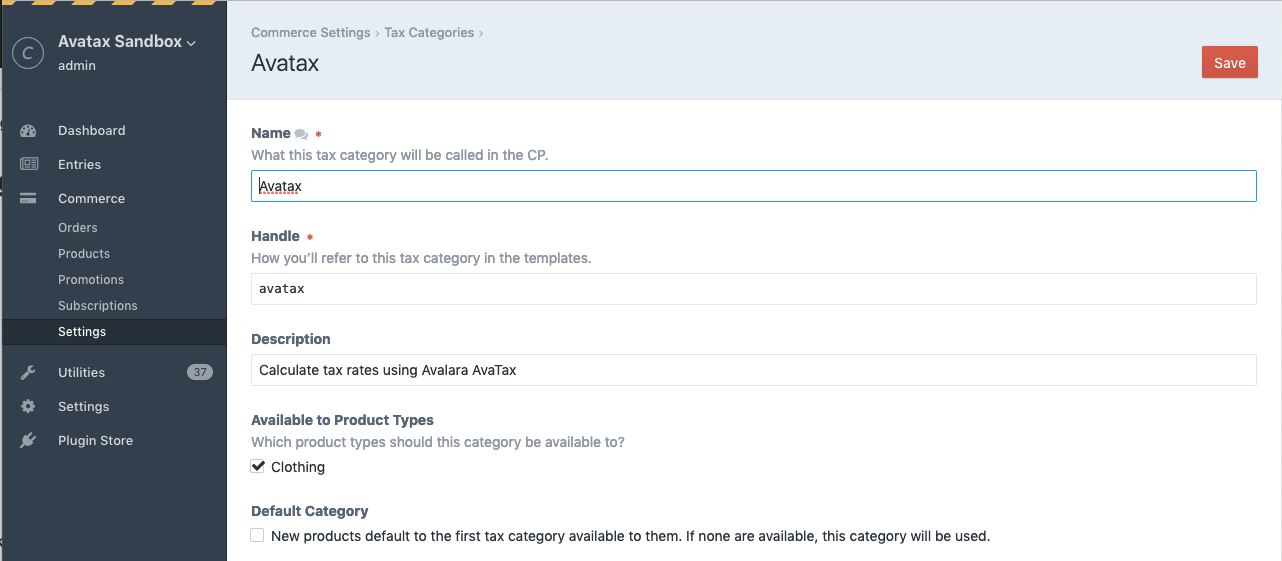
Task: Click the translation bubble icon beside Name
Action: (301, 134)
